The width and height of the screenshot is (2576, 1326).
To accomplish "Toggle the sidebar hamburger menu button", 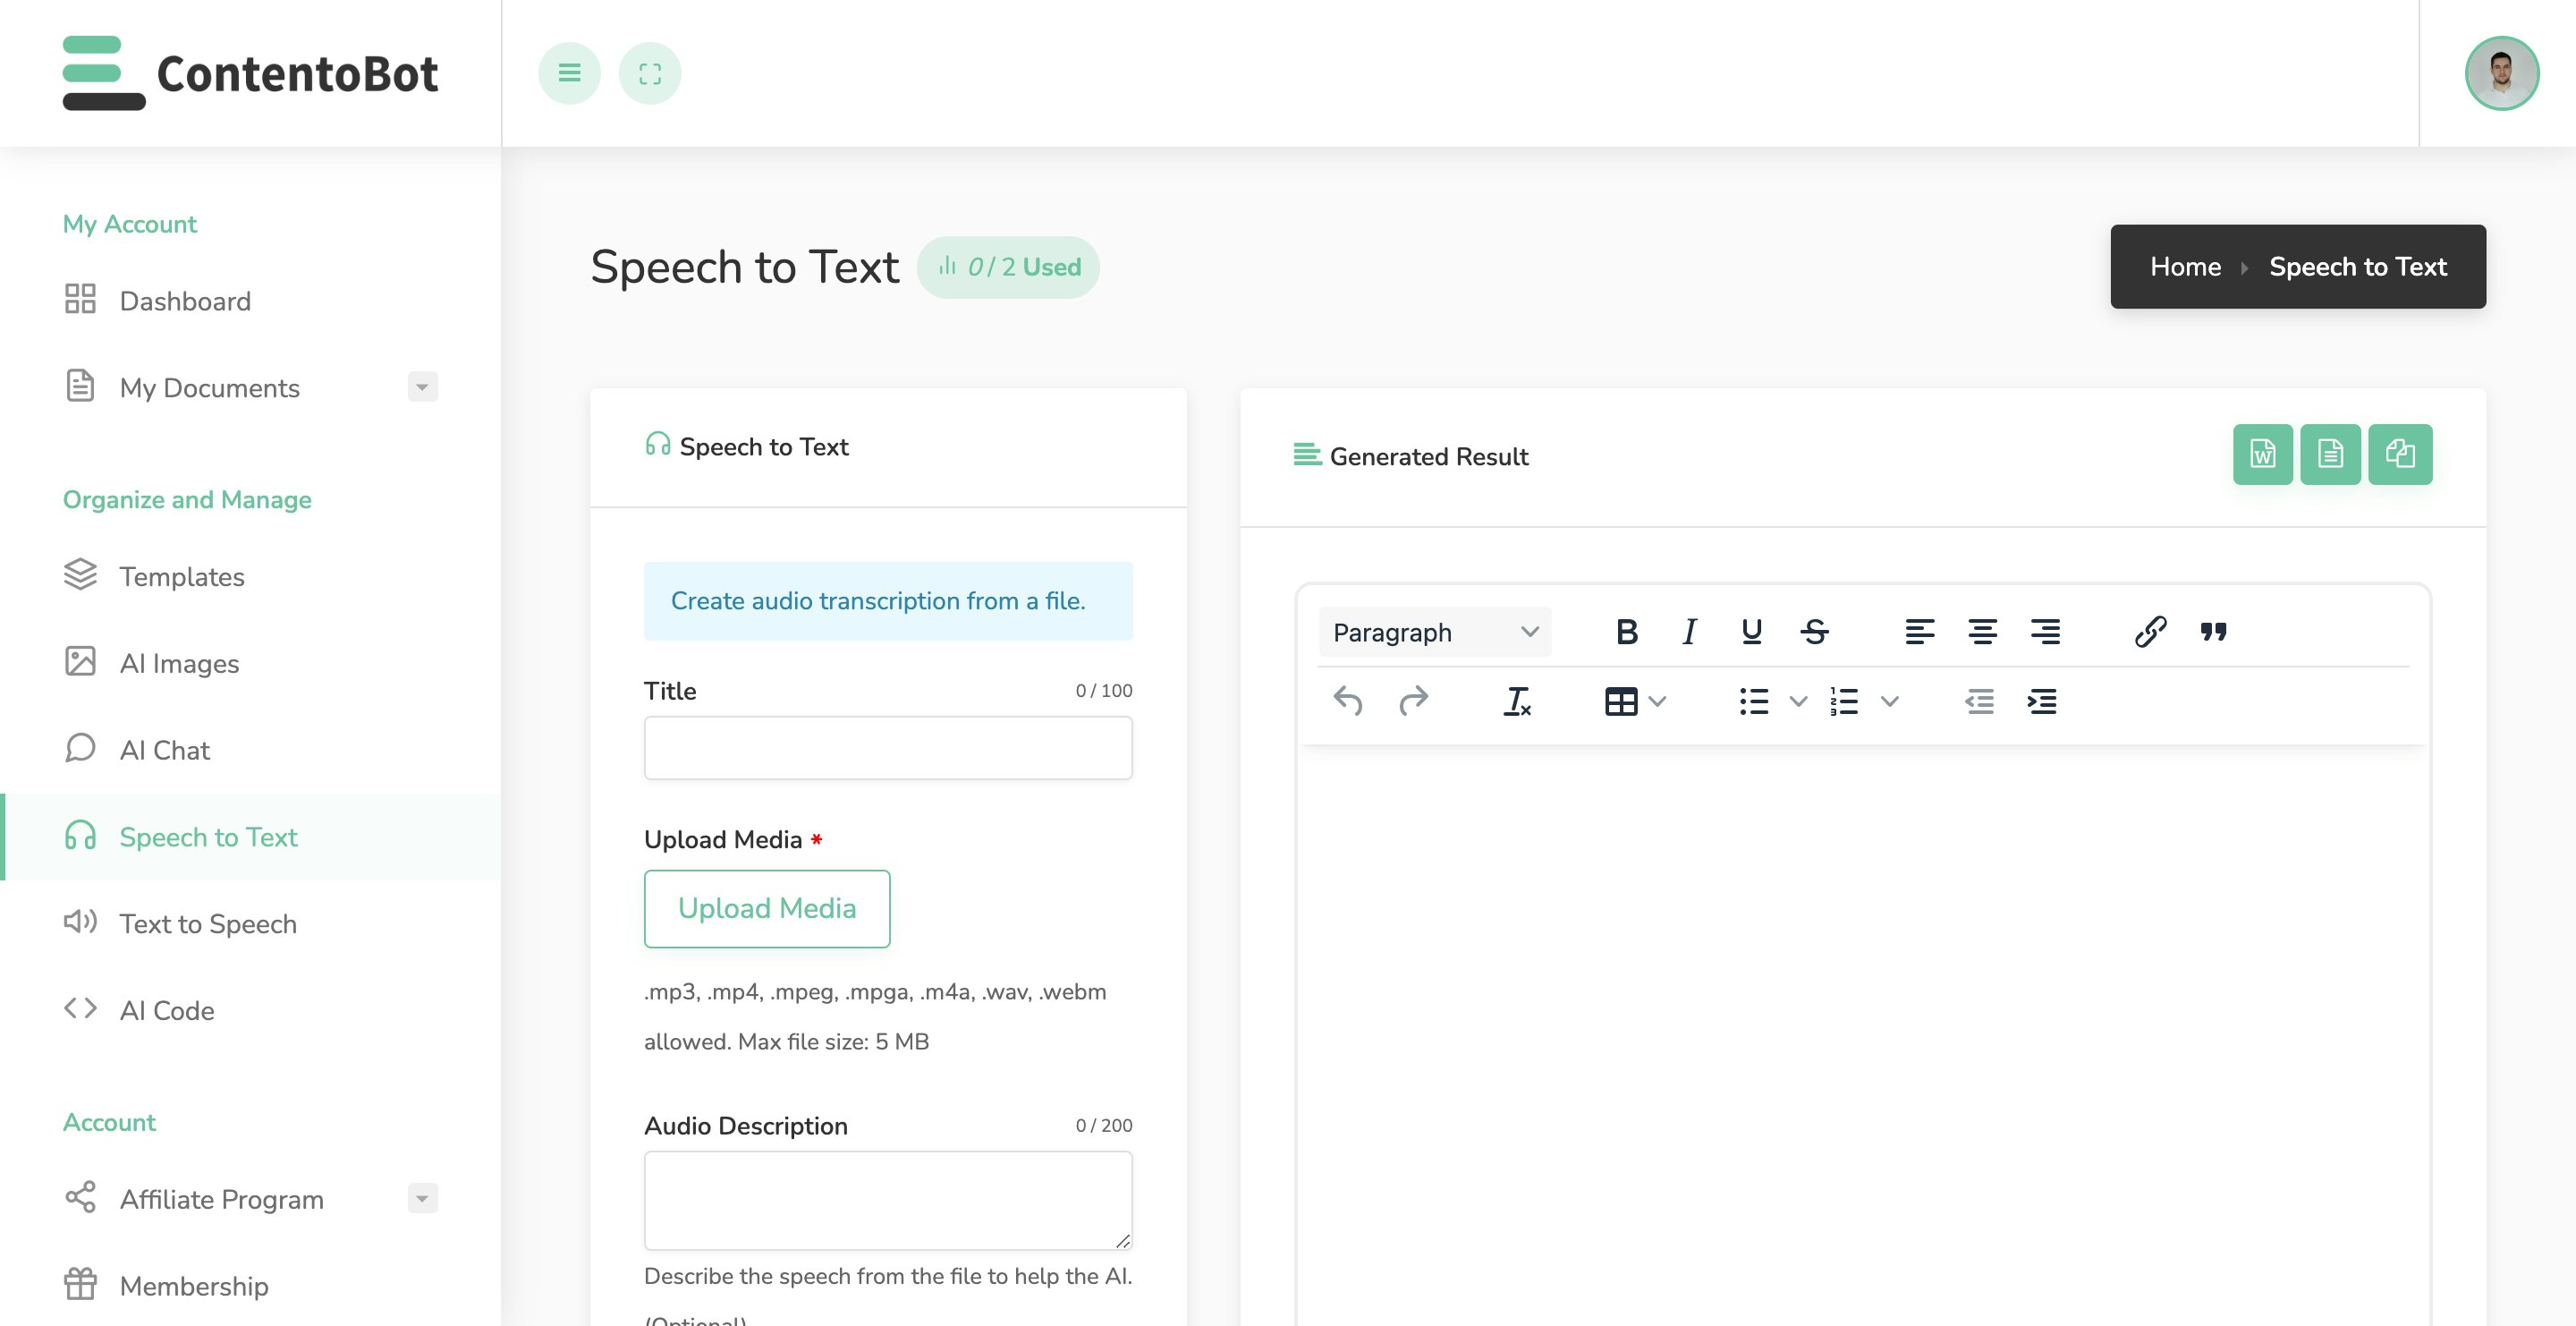I will [569, 73].
